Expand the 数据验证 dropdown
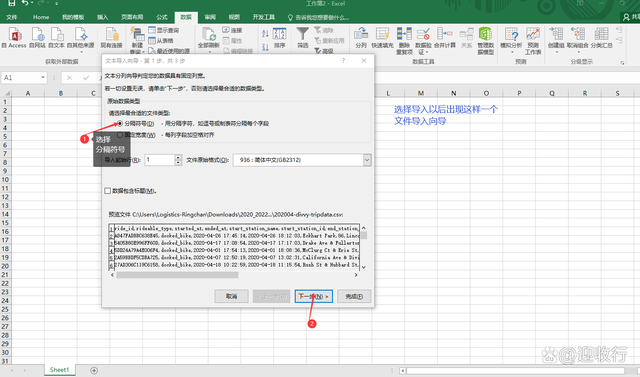Image resolution: width=640 pixels, height=377 pixels. click(x=427, y=52)
